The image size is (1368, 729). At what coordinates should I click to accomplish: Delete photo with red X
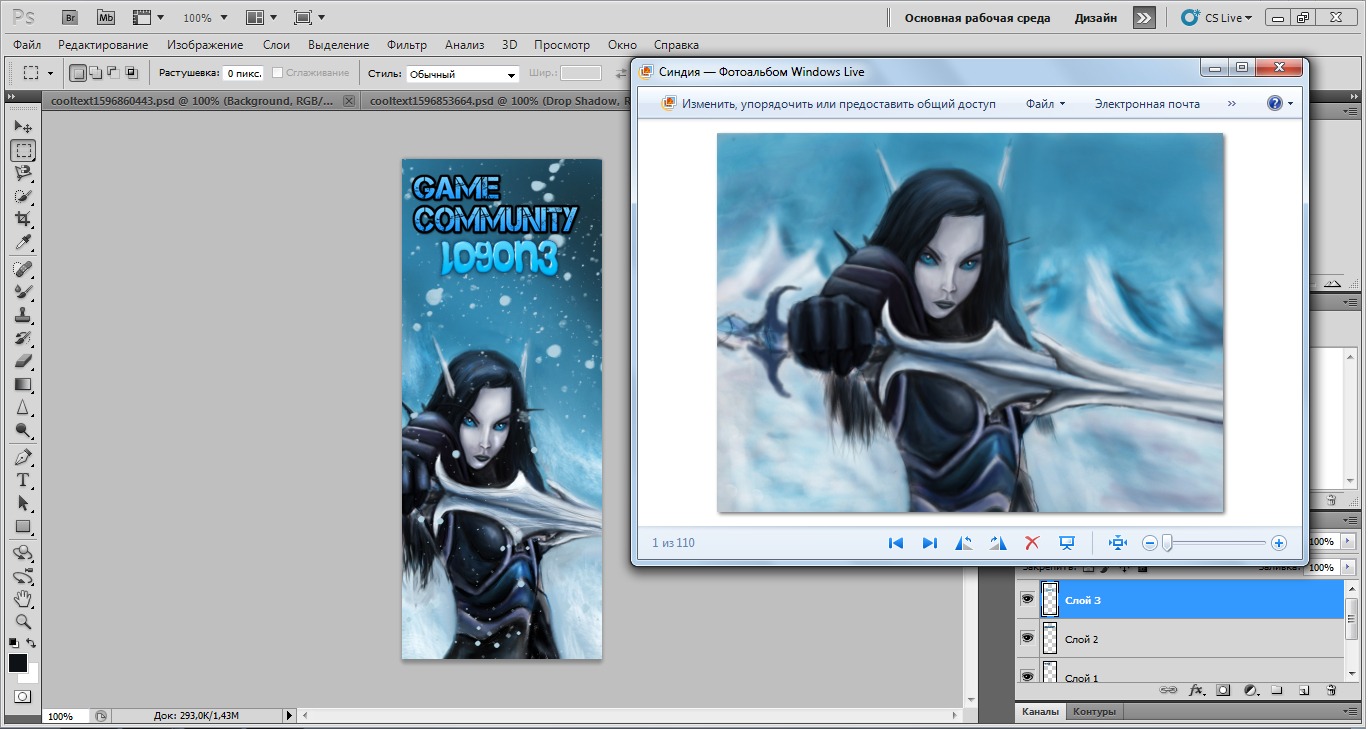point(1033,543)
